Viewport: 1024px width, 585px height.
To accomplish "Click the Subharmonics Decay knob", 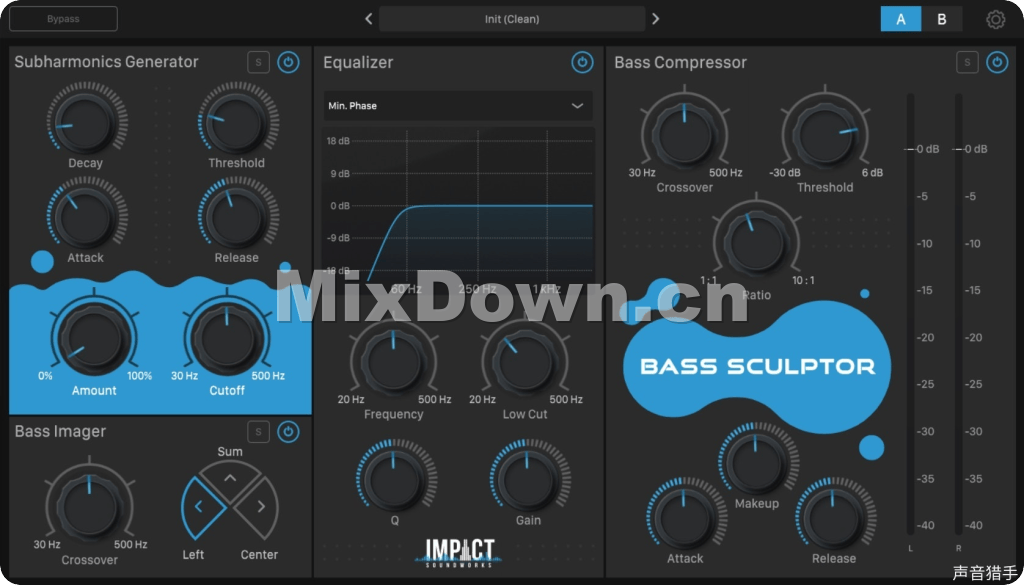I will [x=86, y=122].
